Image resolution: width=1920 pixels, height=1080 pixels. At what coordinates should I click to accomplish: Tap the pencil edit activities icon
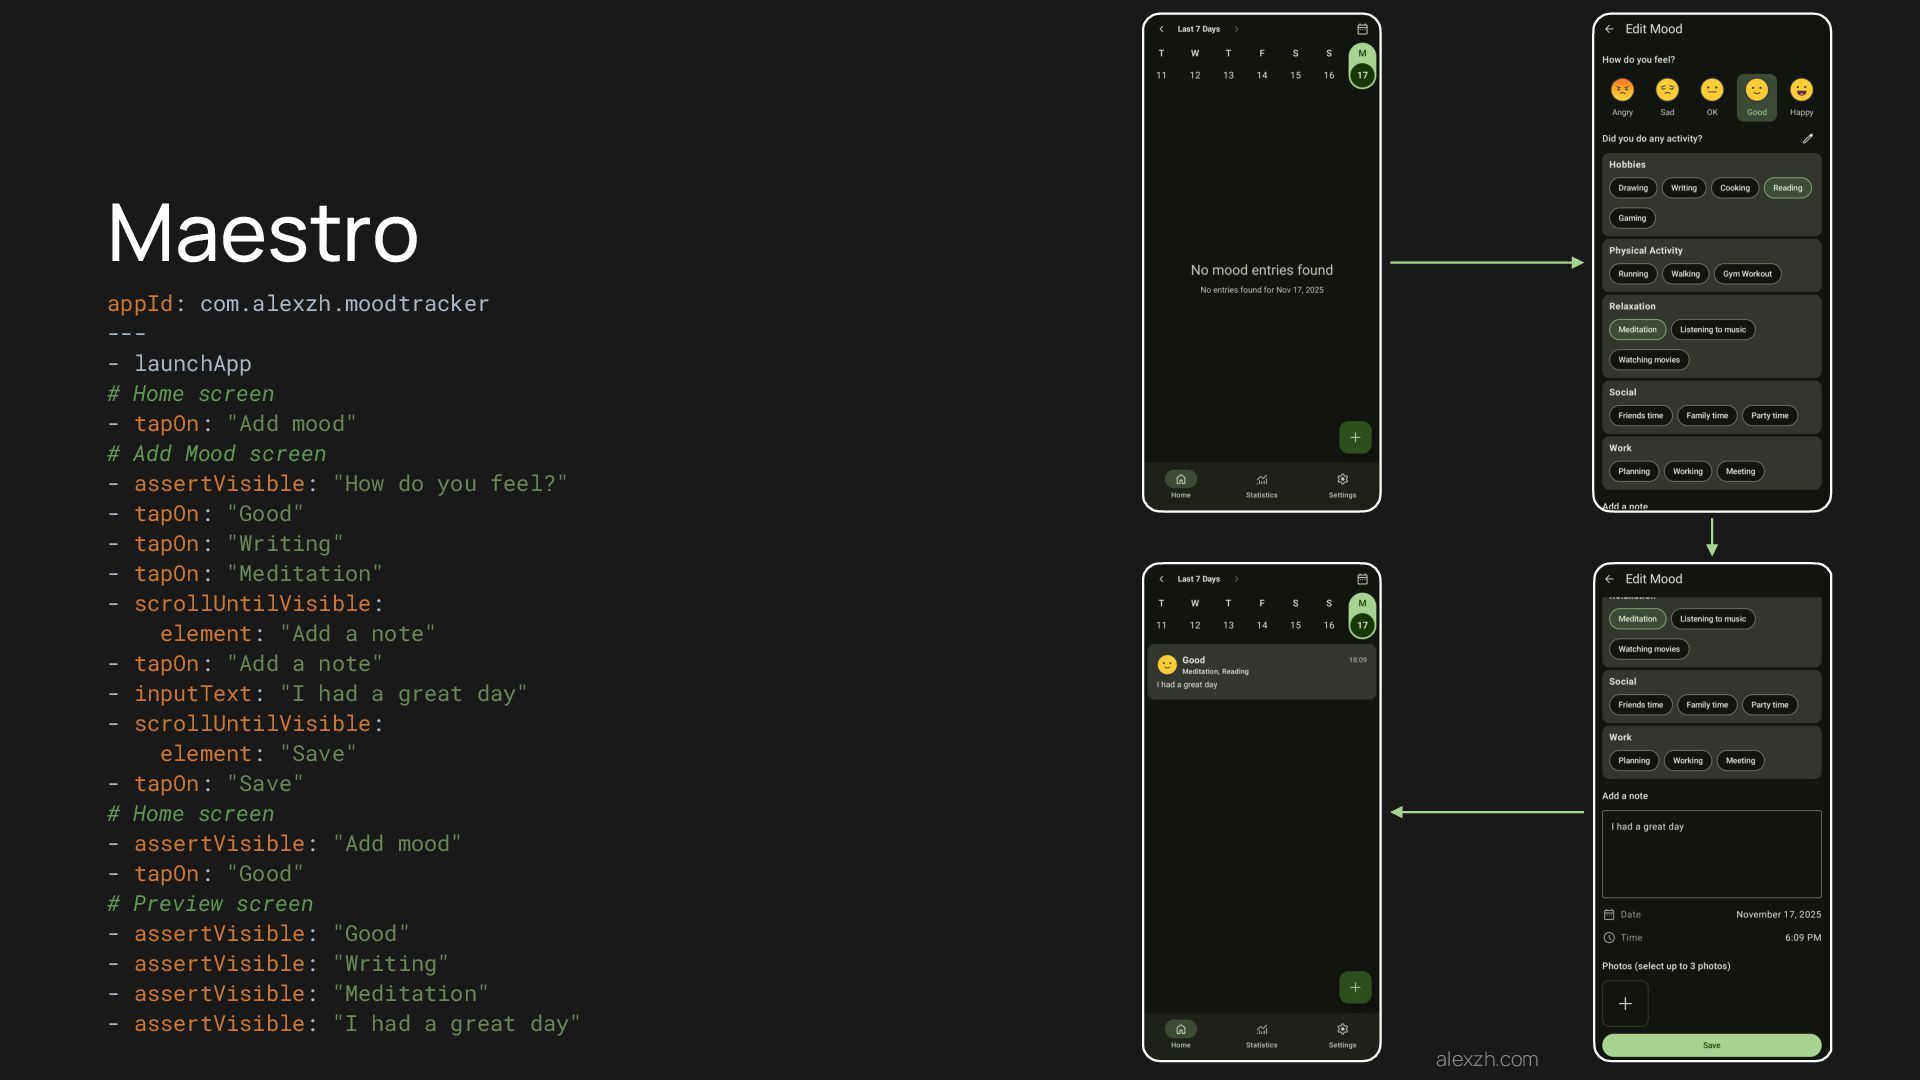(x=1807, y=139)
